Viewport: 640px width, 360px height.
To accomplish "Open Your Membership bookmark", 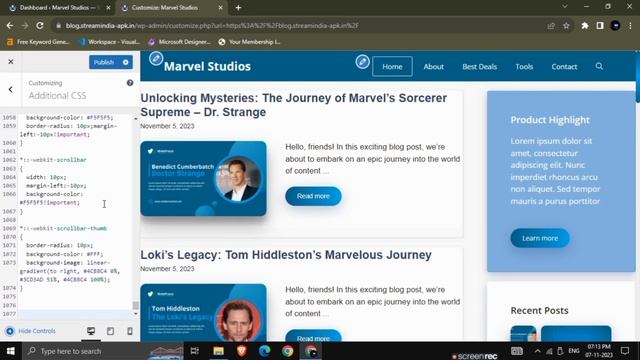I will 250,42.
